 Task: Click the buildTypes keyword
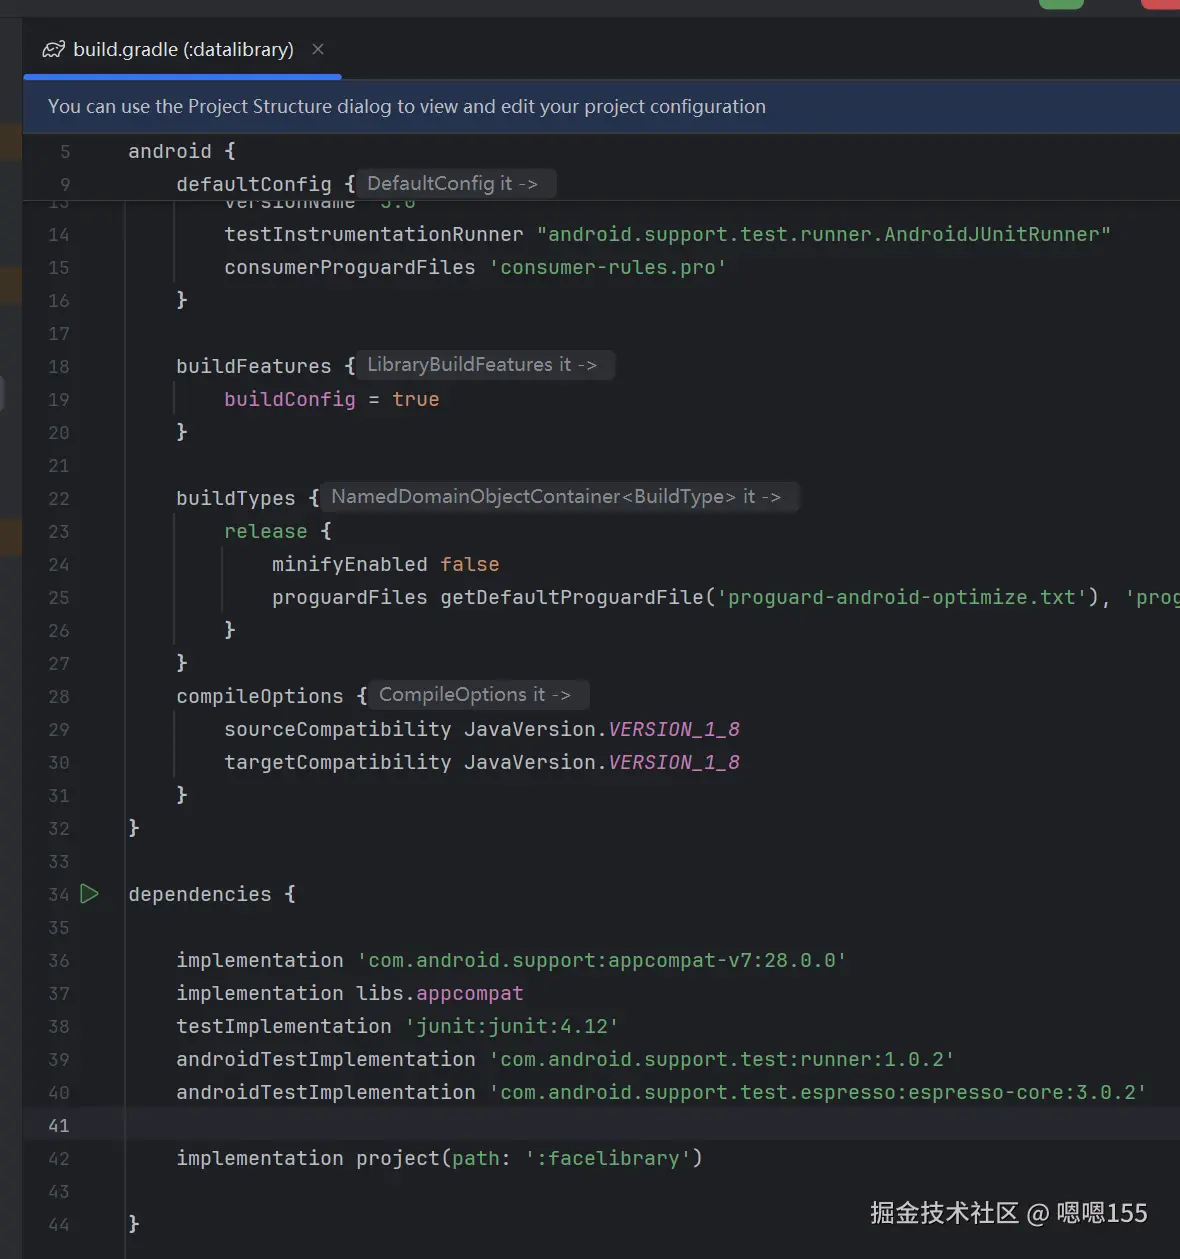[236, 498]
